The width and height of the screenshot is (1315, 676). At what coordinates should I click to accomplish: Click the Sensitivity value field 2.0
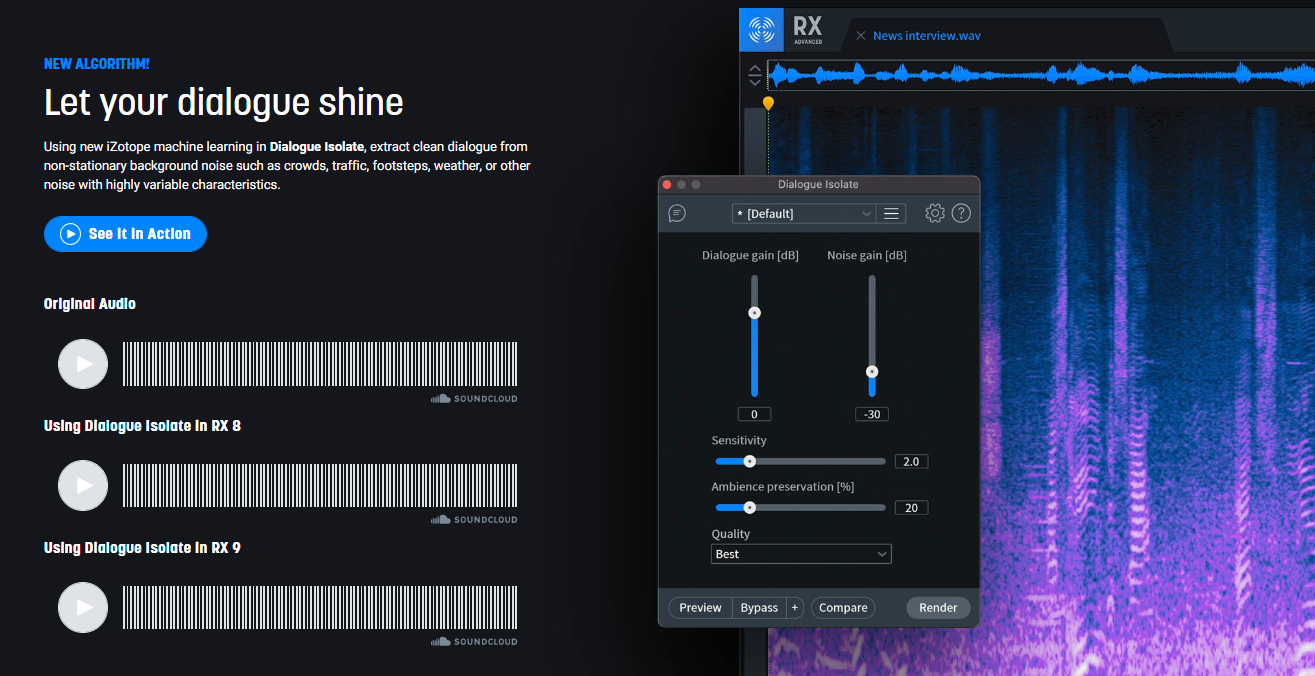point(911,462)
